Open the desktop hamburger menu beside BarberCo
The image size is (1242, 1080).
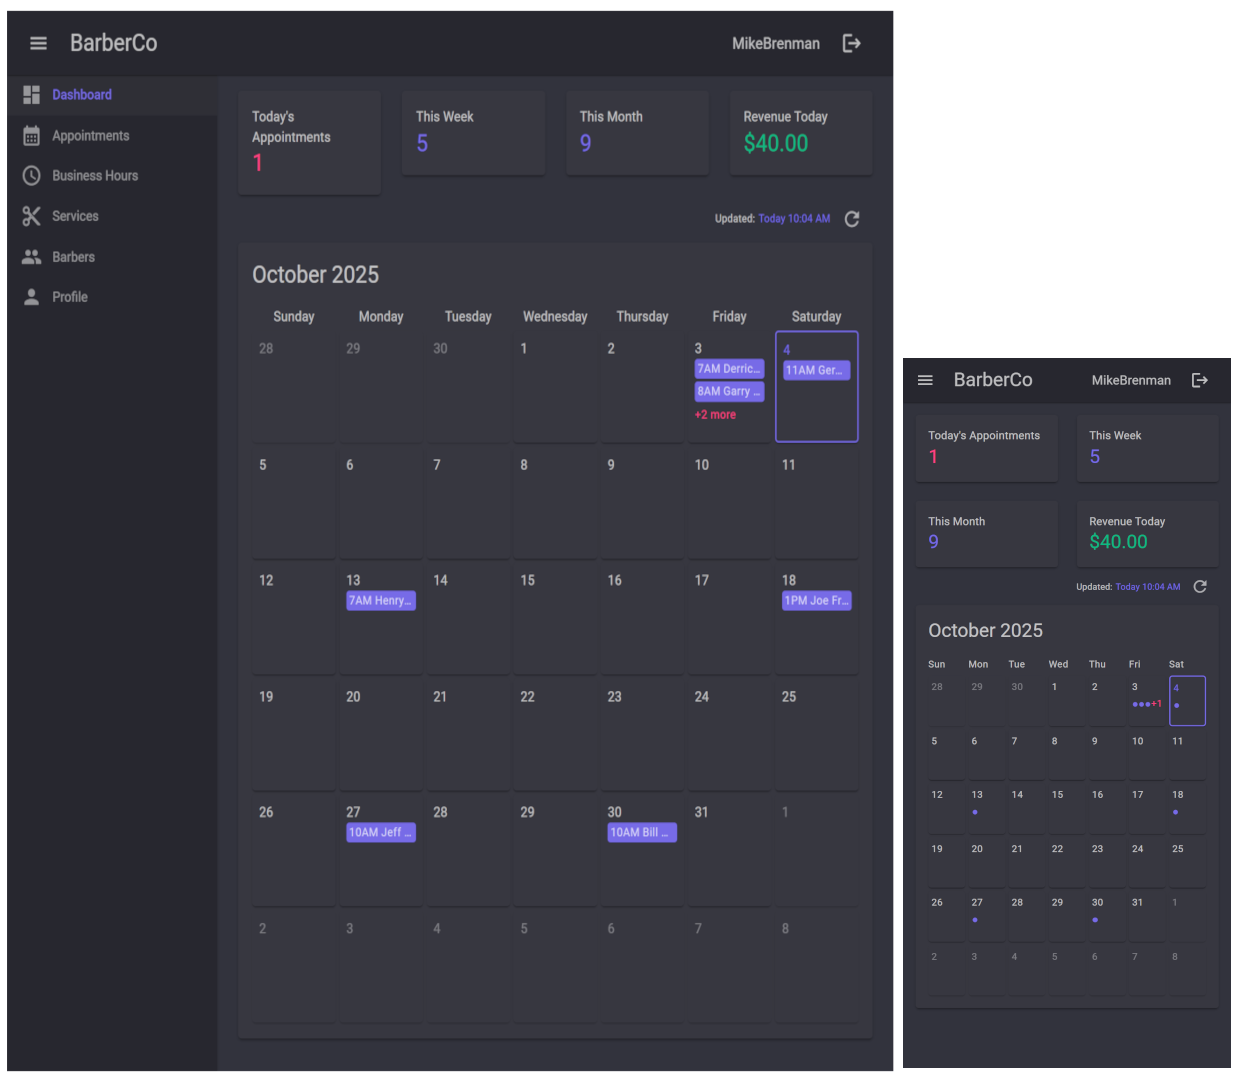[38, 43]
